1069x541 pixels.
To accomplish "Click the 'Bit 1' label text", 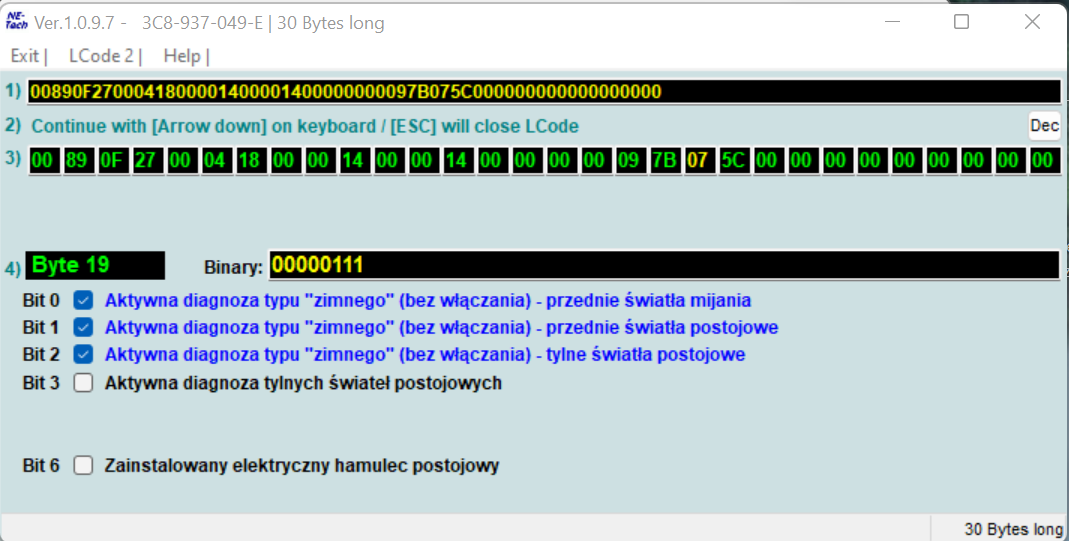I will 41,328.
